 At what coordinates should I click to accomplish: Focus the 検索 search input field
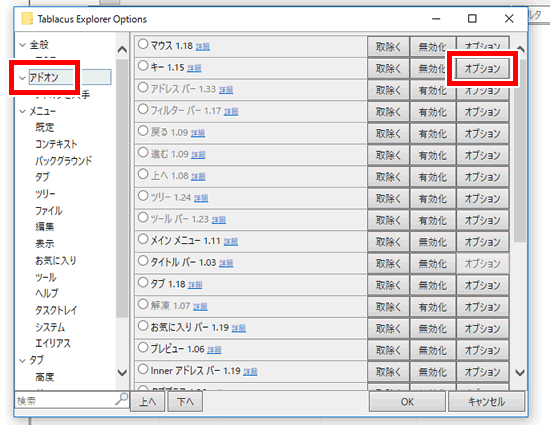65,400
